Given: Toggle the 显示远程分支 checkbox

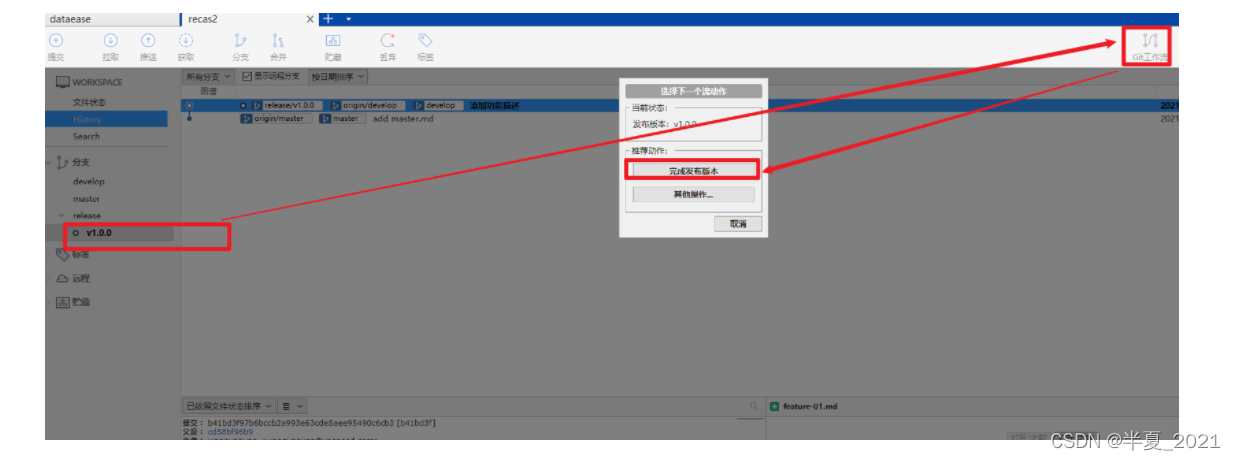Looking at the screenshot, I should pos(248,77).
